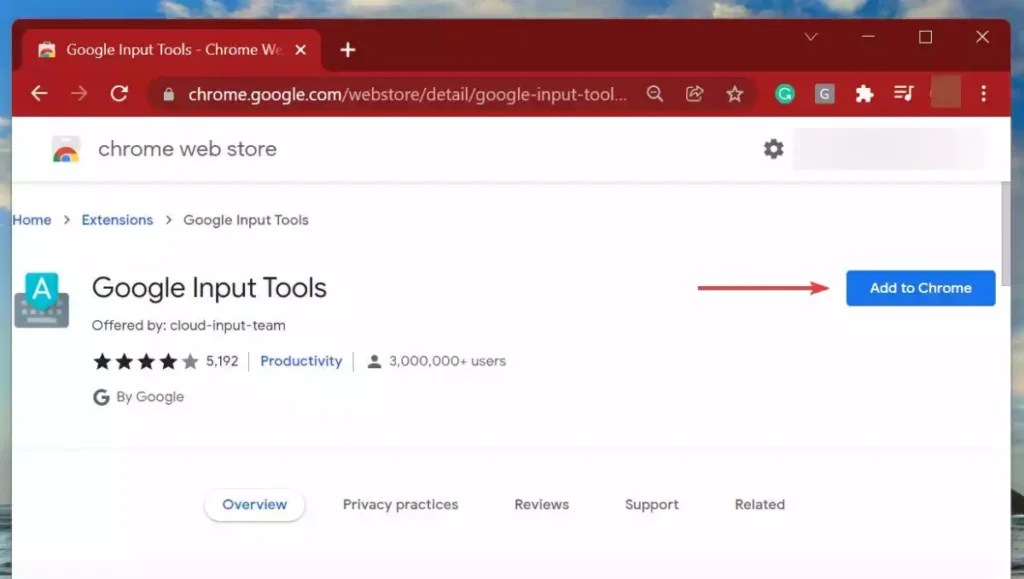Screen dimensions: 1024x579
Task: Click the zoom magnifier icon in address bar
Action: pyautogui.click(x=655, y=93)
